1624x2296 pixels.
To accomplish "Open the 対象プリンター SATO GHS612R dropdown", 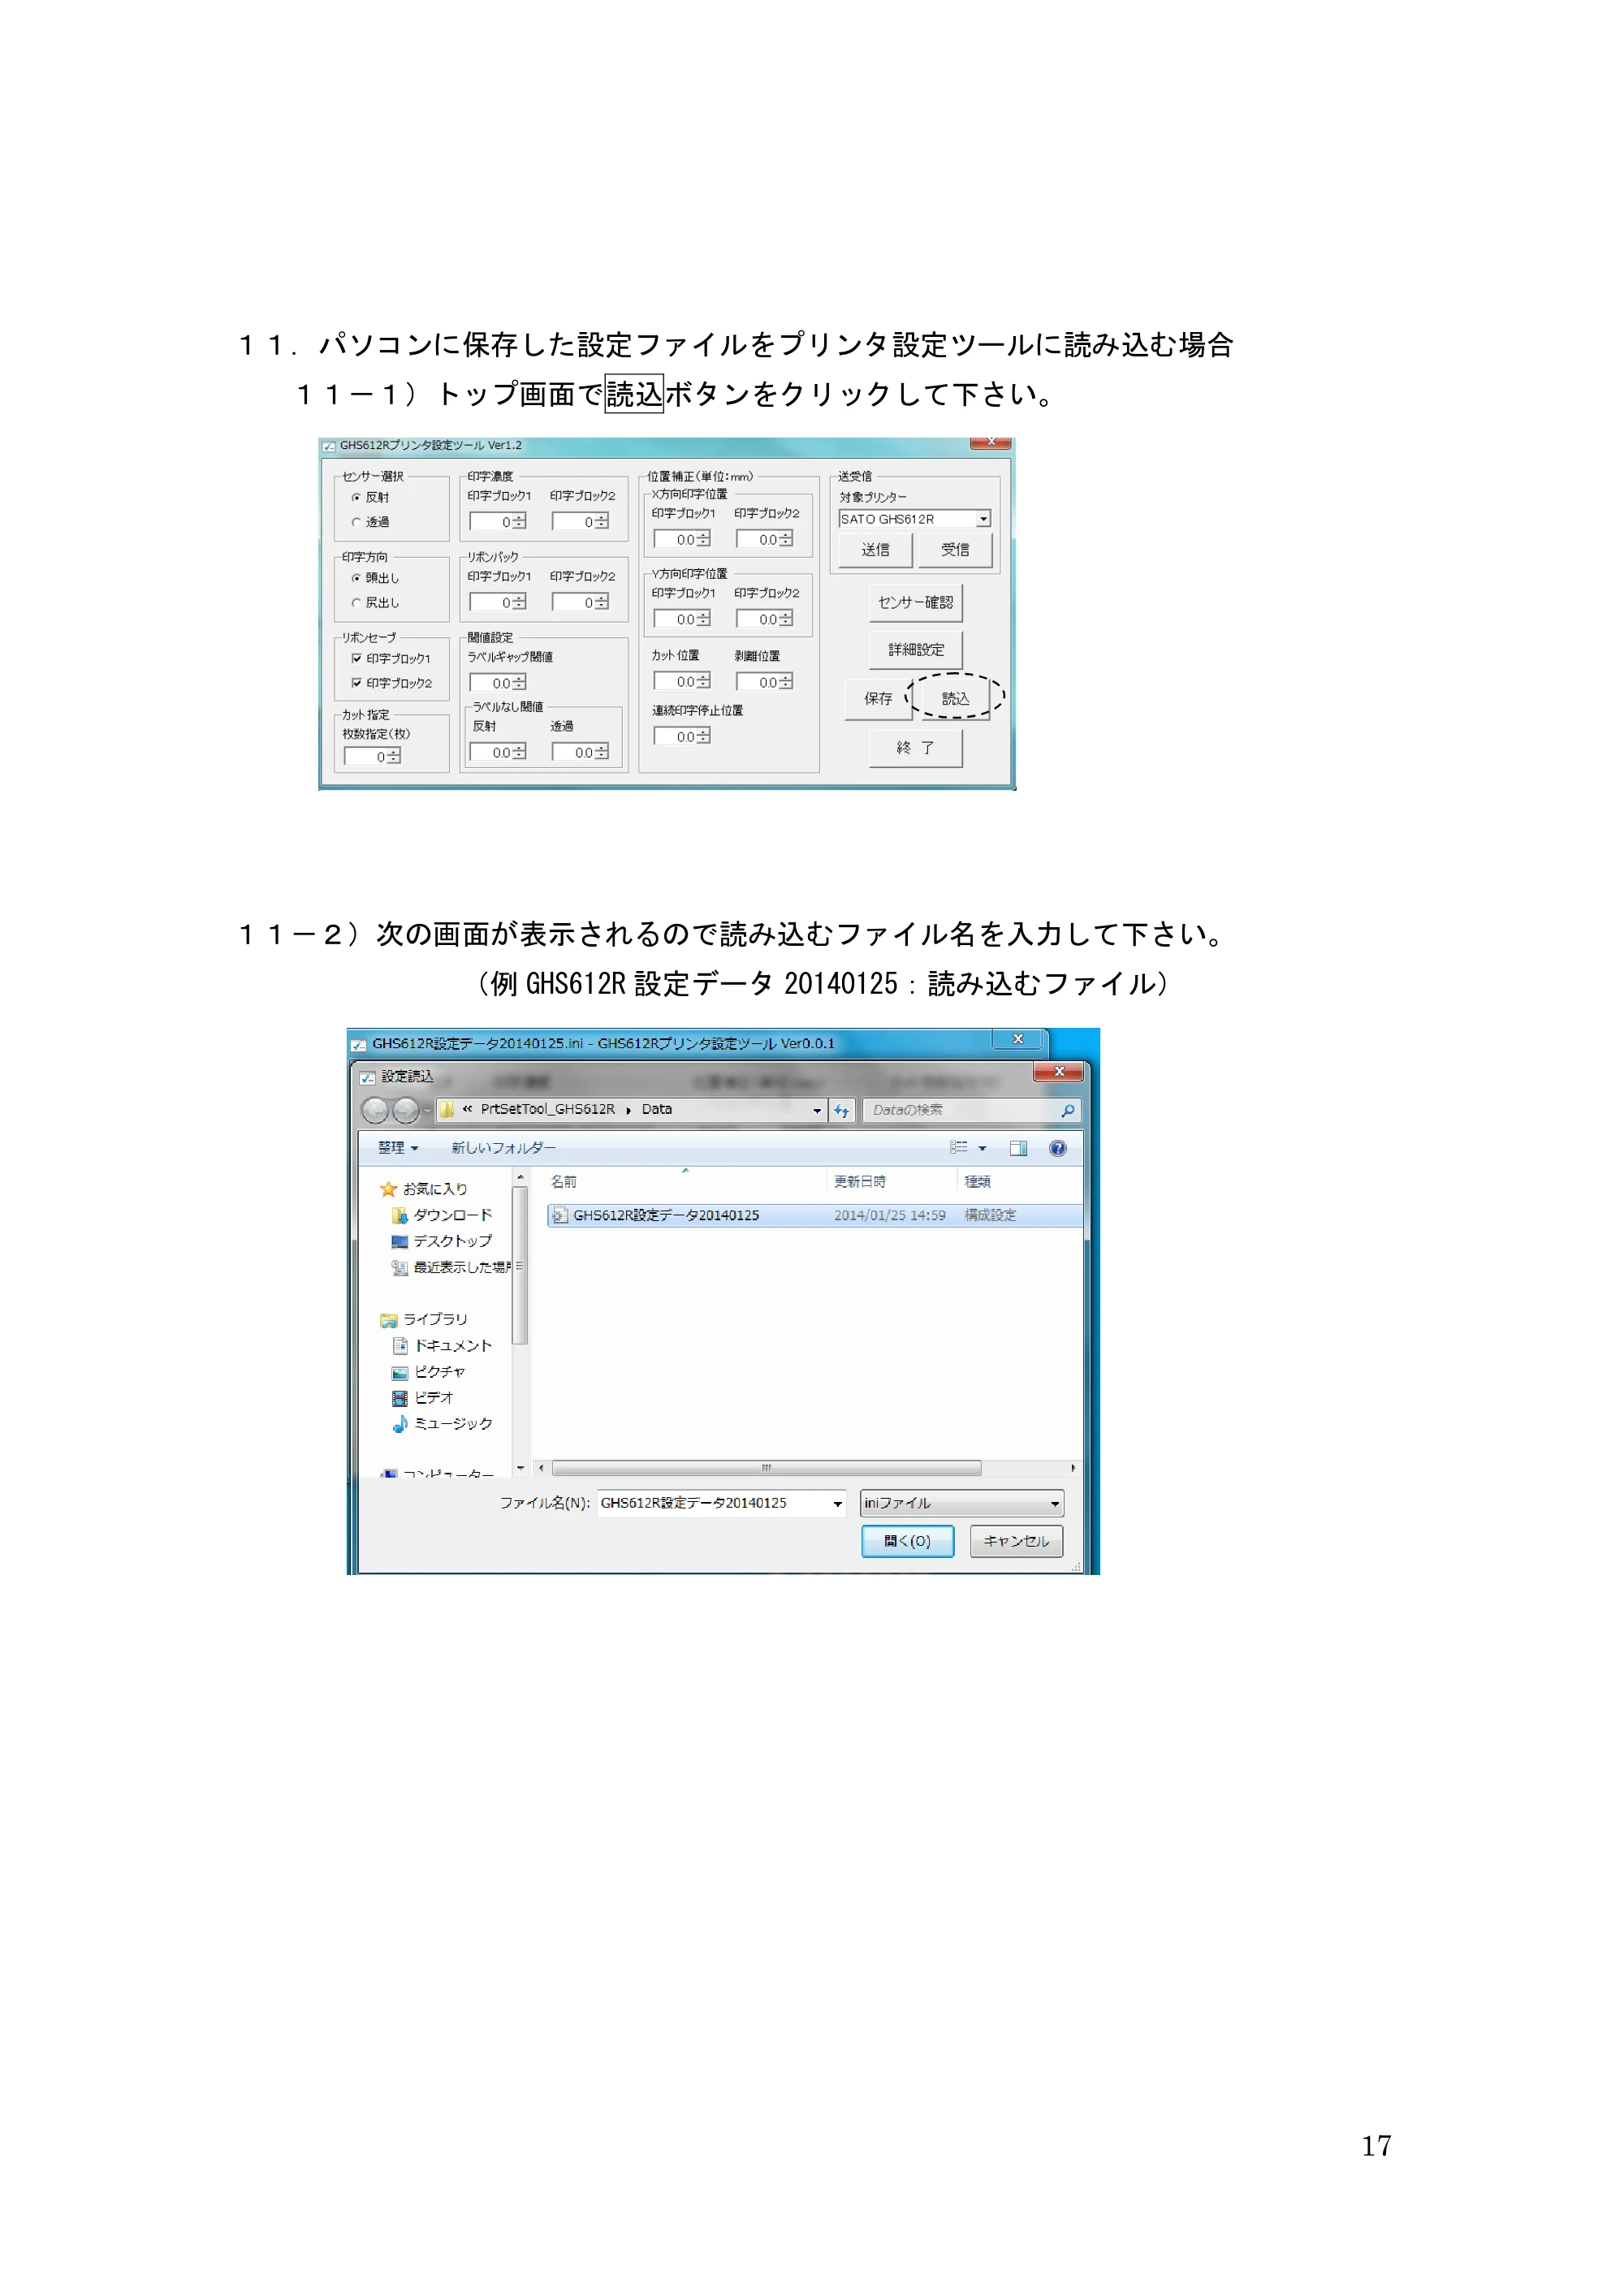I will pyautogui.click(x=983, y=519).
